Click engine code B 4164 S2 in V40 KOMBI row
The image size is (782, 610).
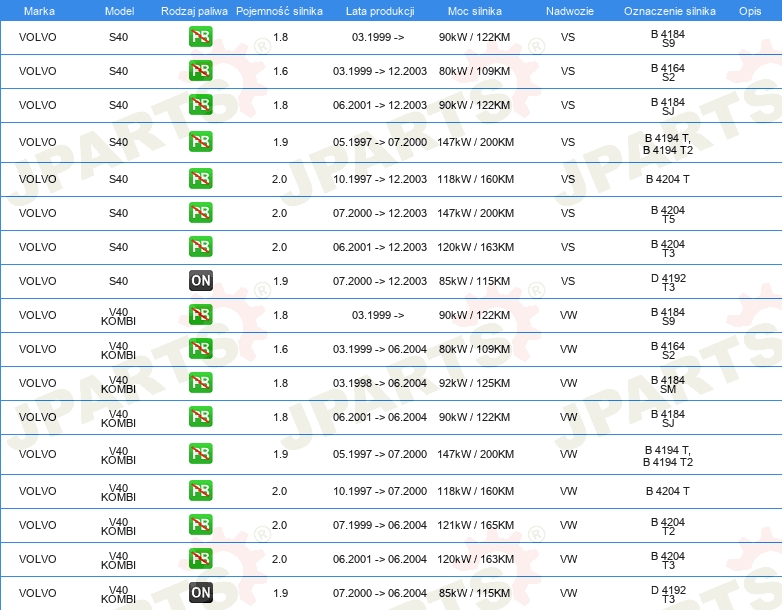point(668,351)
